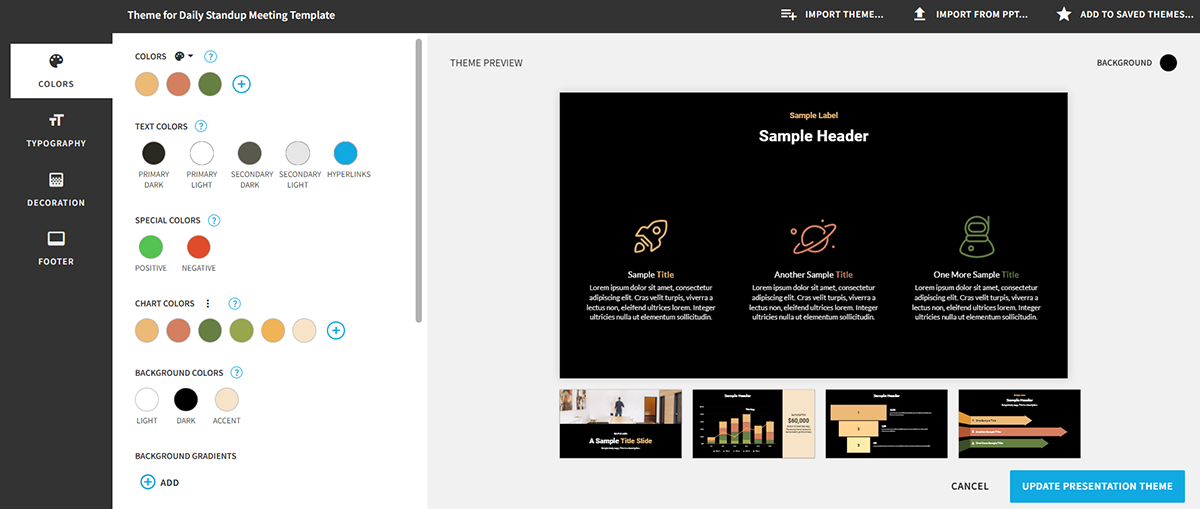Open the Colors tab palette icon

click(56, 61)
